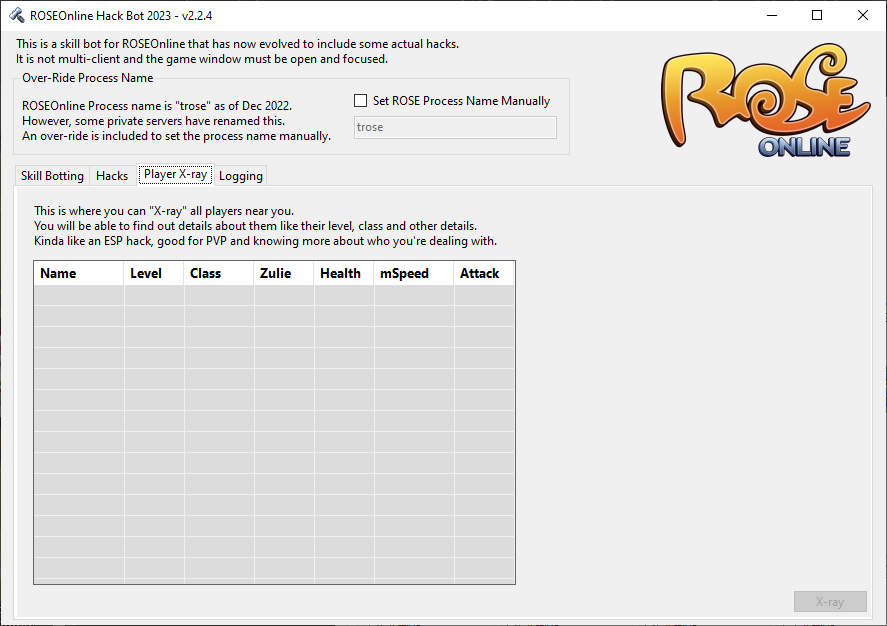The image size is (887, 626).
Task: Sort table by Level column header
Action: 154,273
